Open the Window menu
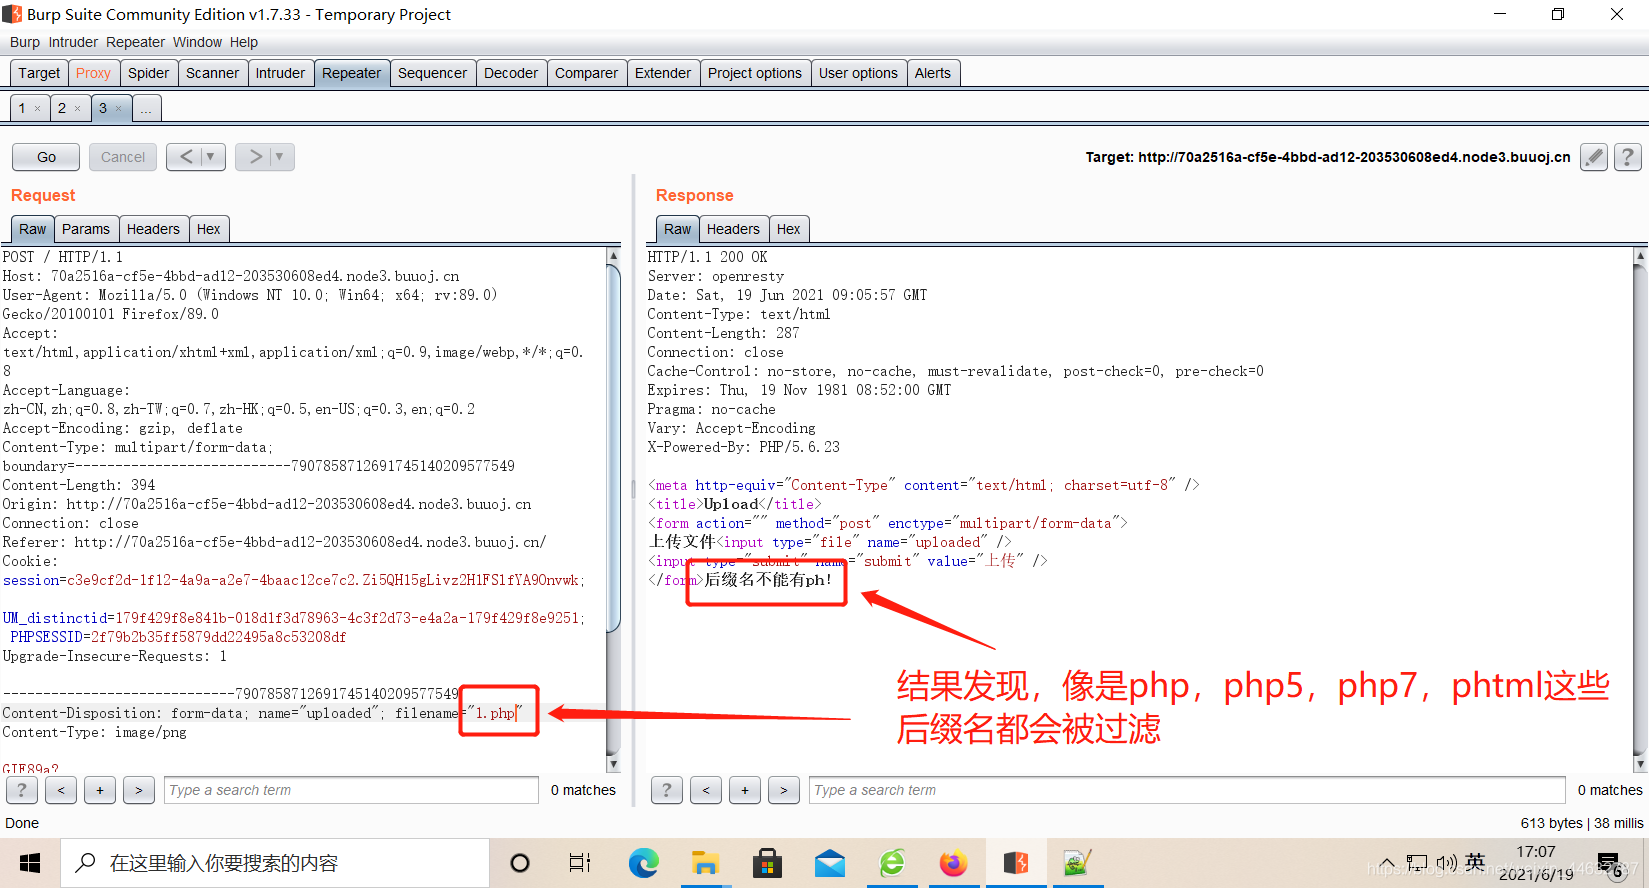 coord(197,42)
